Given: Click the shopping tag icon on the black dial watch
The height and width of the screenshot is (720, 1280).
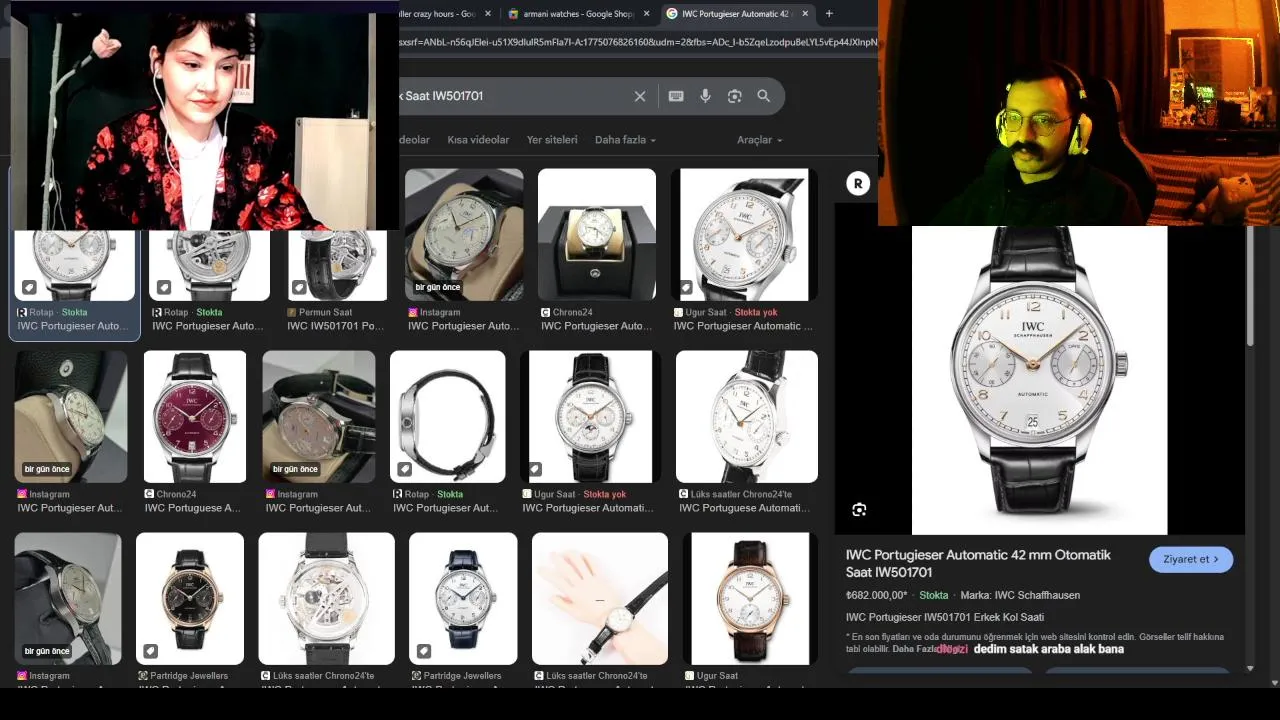Looking at the screenshot, I should (150, 651).
